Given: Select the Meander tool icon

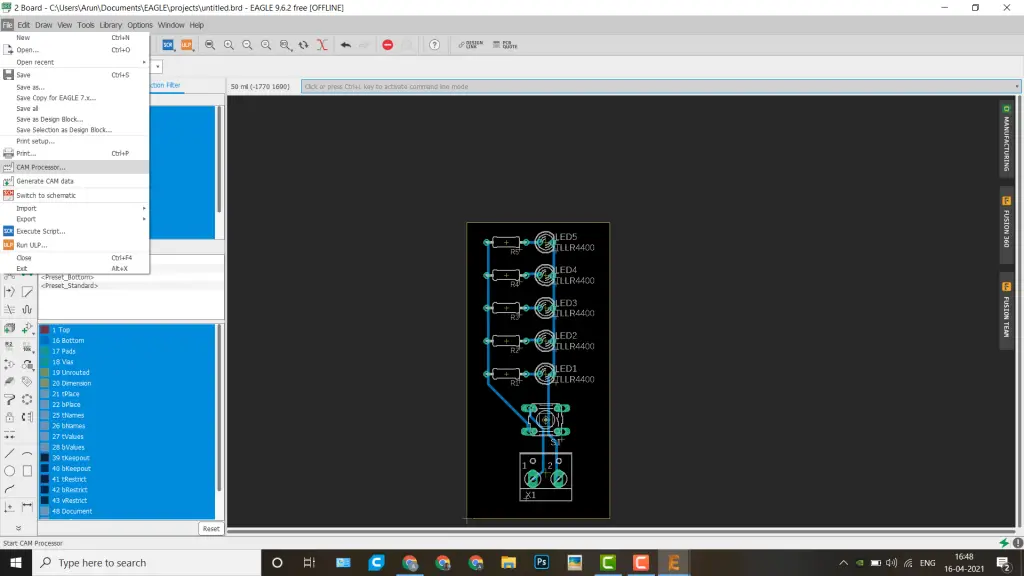Looking at the screenshot, I should [x=27, y=310].
